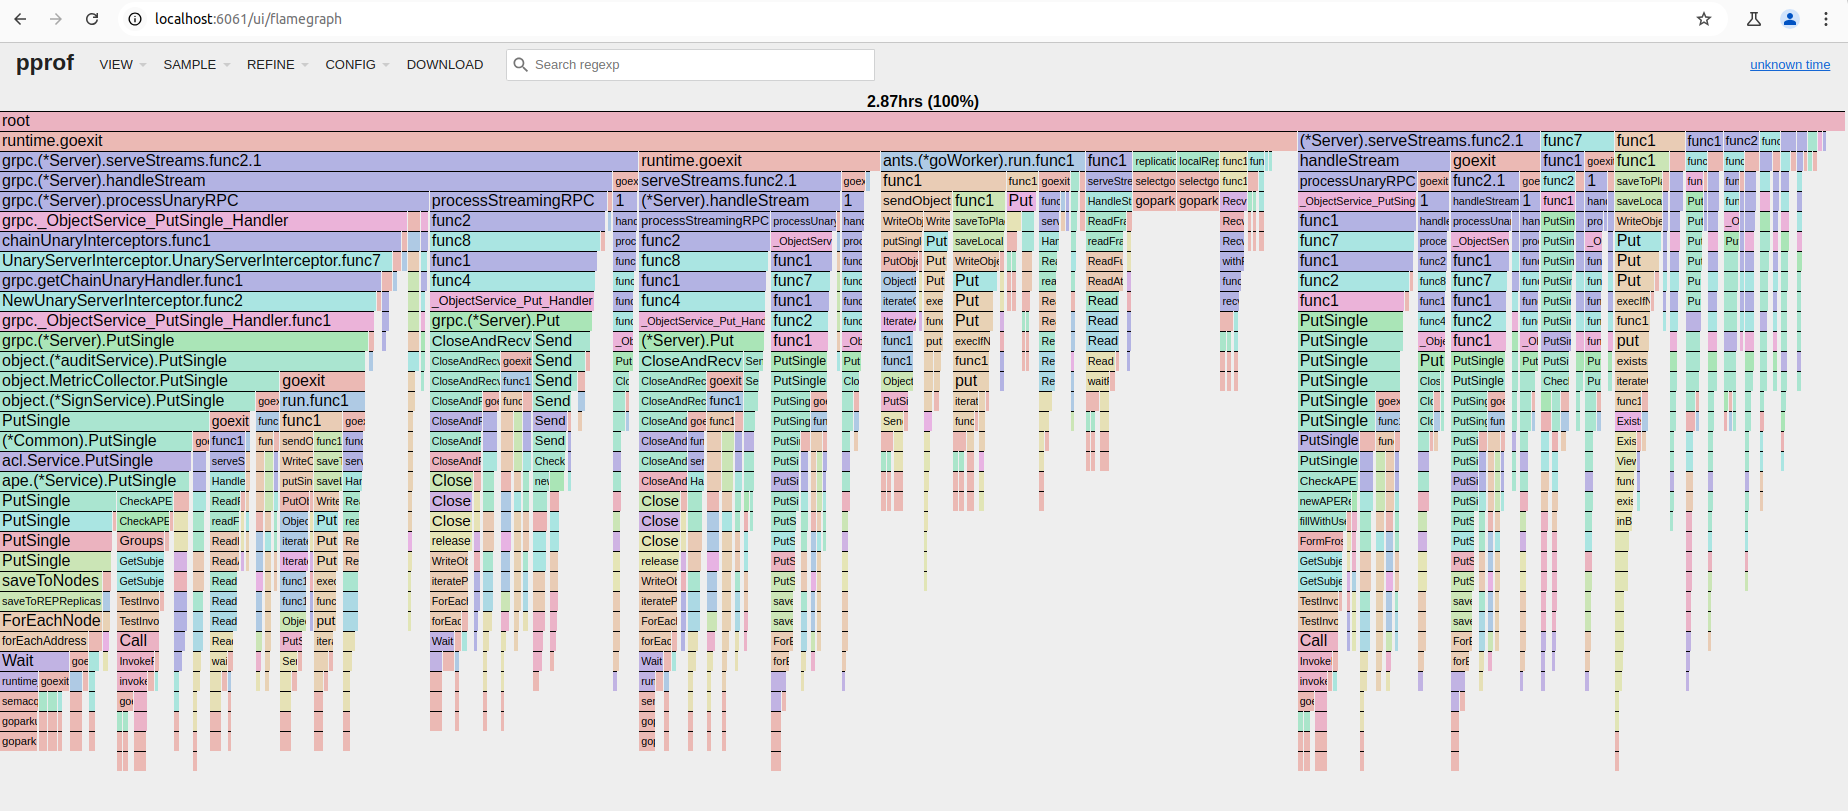The width and height of the screenshot is (1848, 811).
Task: Expand the REFINE menu
Action: tap(277, 65)
